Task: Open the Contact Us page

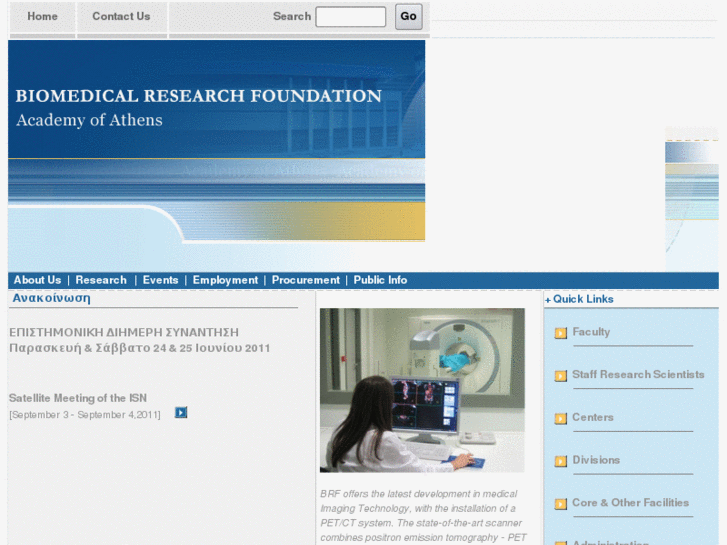Action: click(x=121, y=16)
